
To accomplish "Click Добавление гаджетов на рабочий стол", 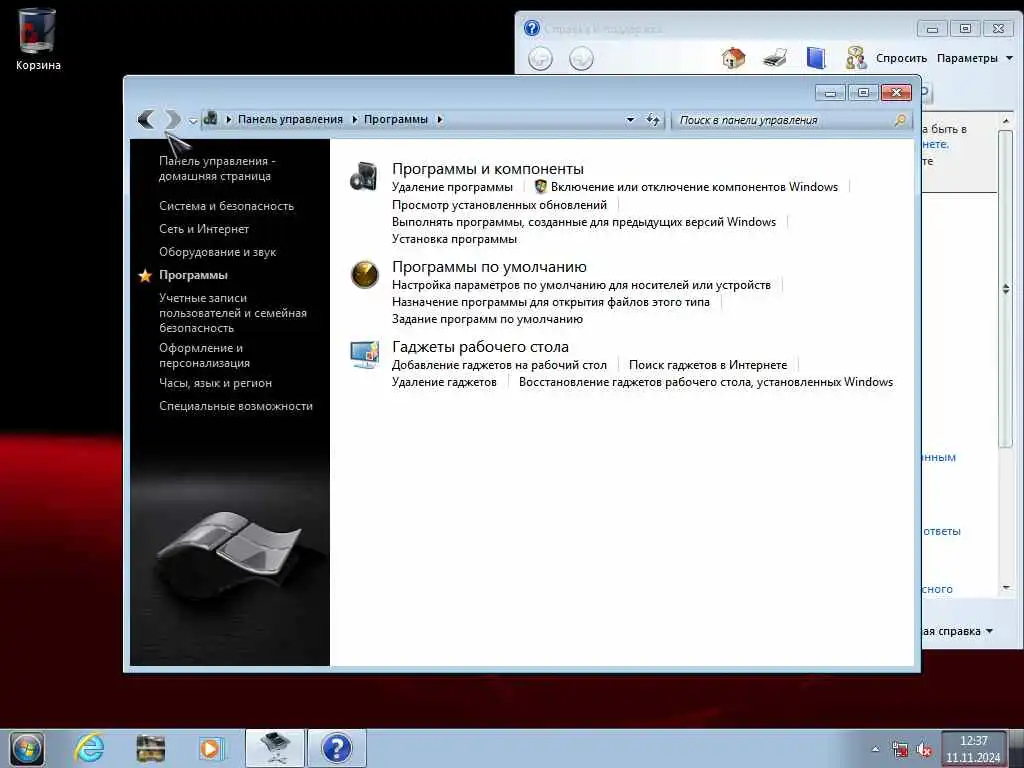I will click(x=499, y=365).
